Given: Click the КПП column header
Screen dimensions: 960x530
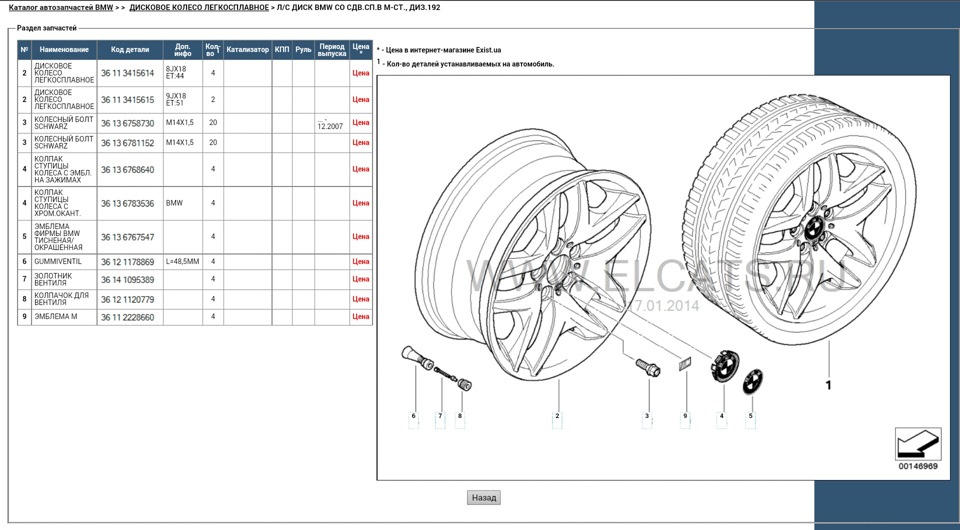Looking at the screenshot, I should point(282,50).
